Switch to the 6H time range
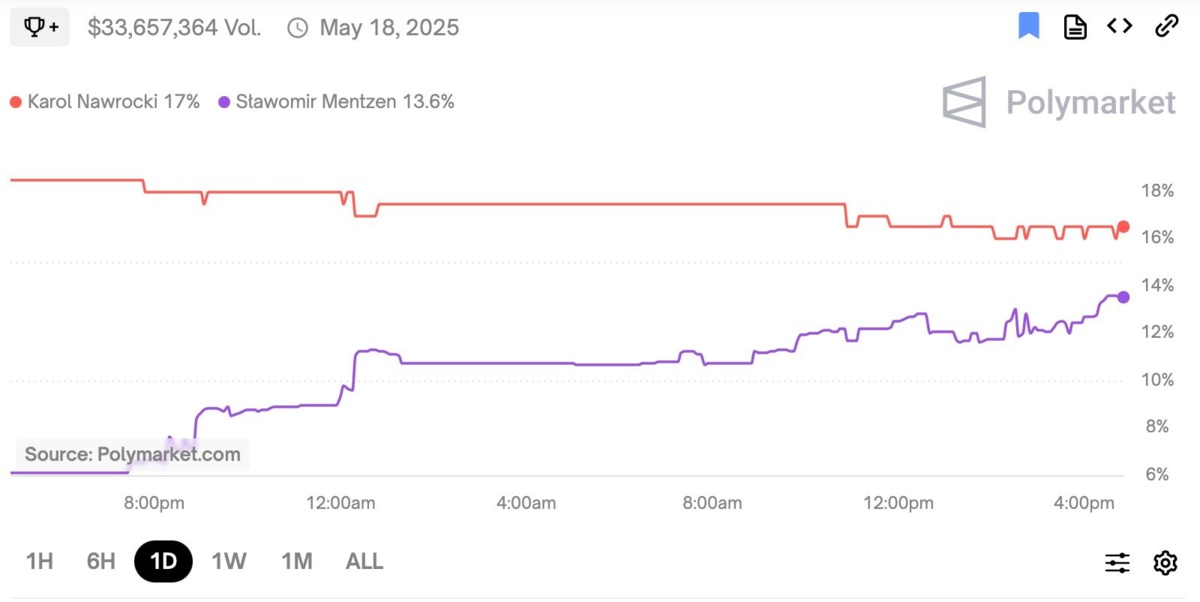1200x602 pixels. coord(101,561)
